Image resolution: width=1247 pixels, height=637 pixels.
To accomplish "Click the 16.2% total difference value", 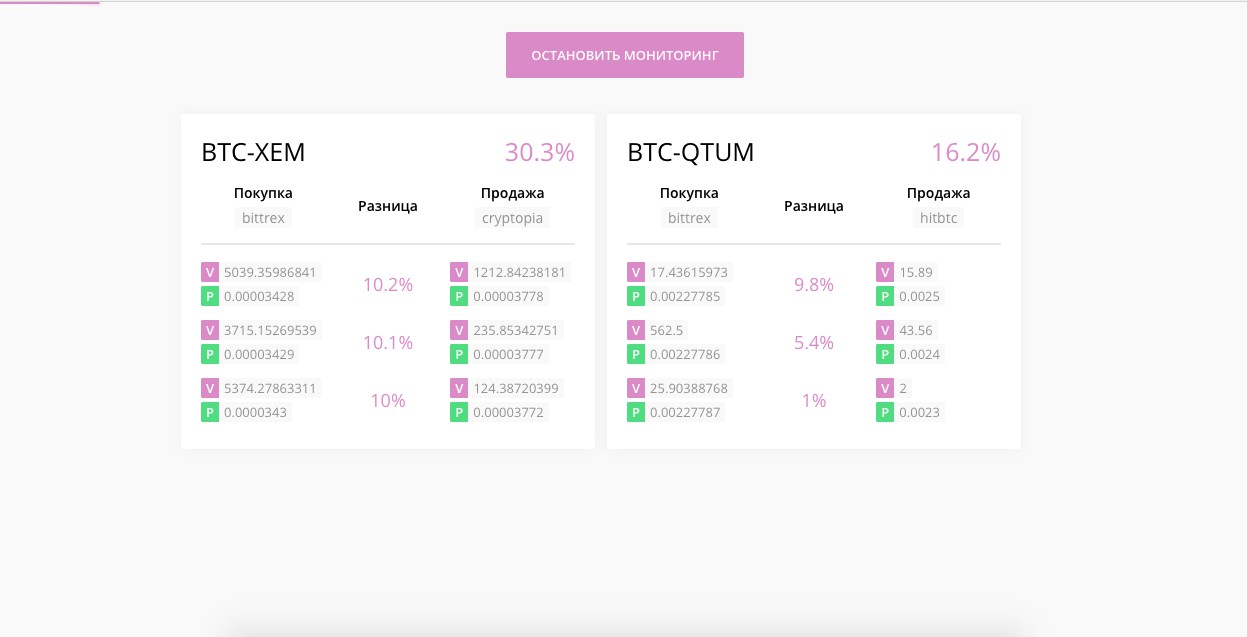I will point(965,153).
